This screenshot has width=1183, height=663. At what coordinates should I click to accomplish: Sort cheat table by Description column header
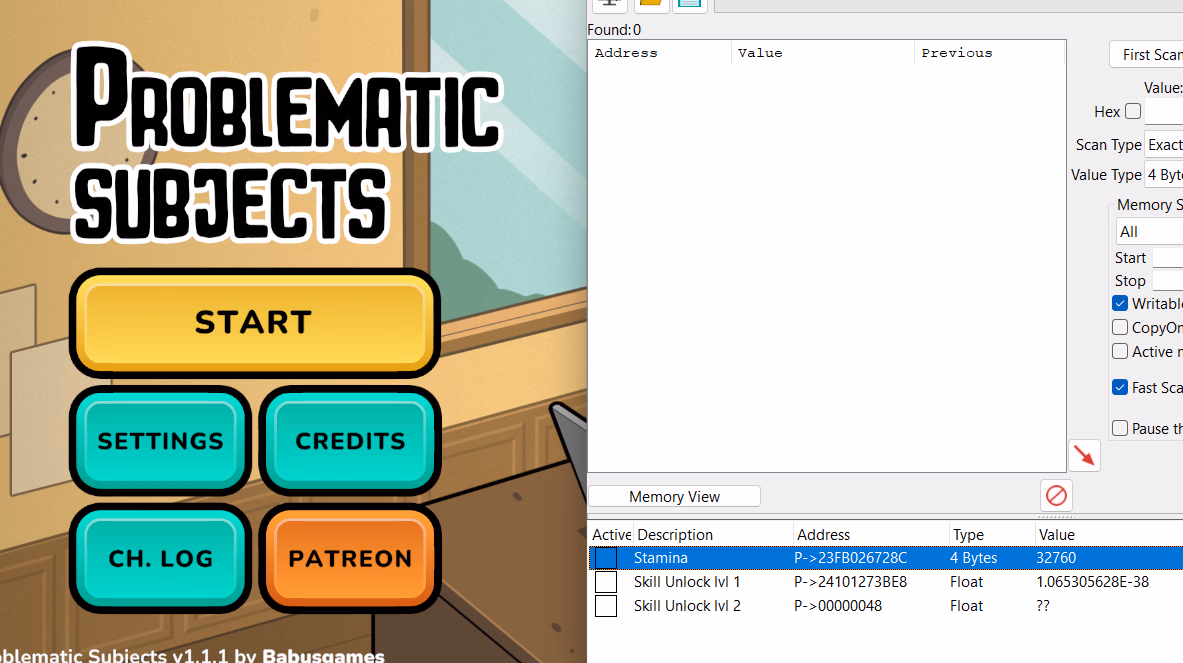712,535
